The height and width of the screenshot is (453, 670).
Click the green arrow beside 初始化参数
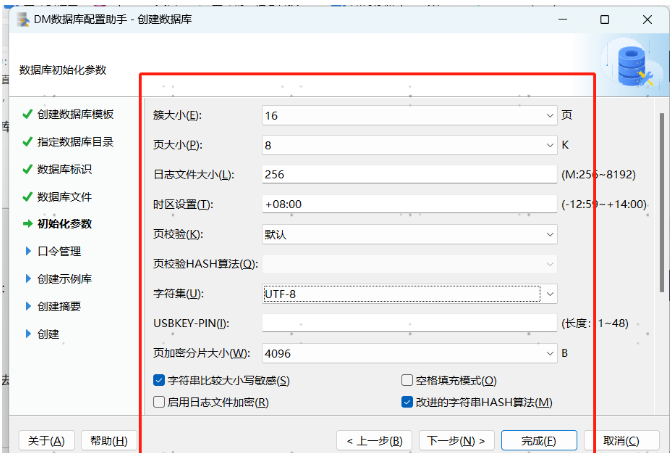coord(28,224)
